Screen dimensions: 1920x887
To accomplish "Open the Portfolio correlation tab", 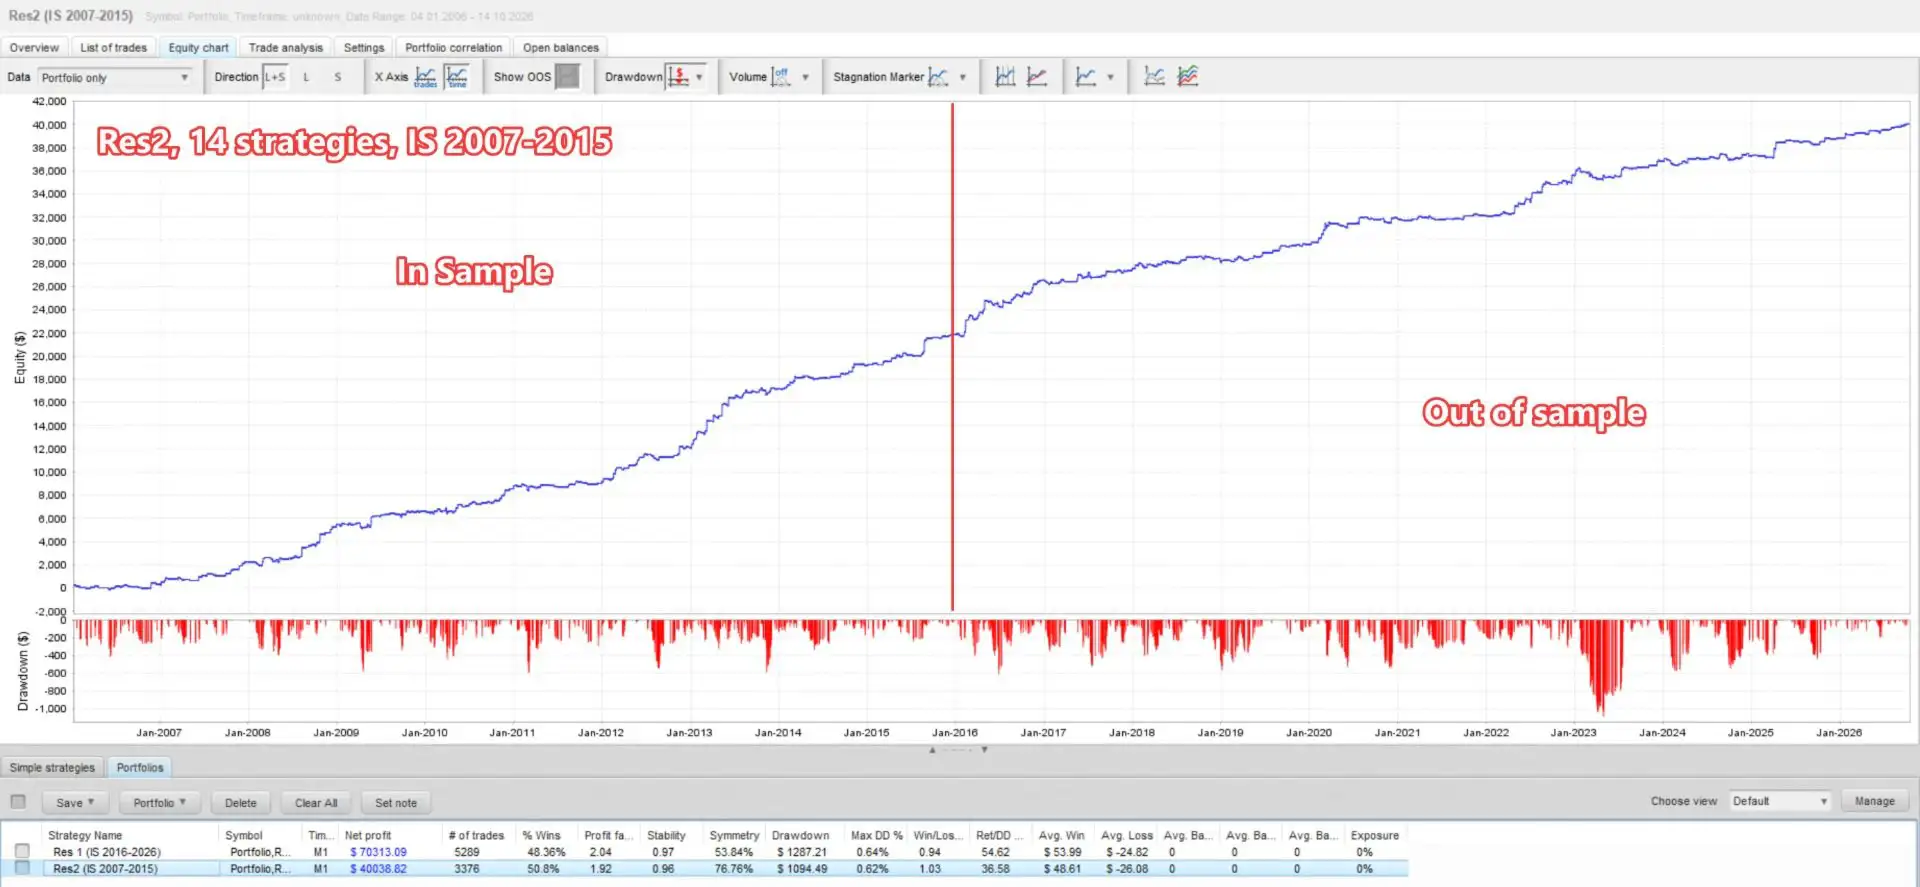I will (454, 47).
